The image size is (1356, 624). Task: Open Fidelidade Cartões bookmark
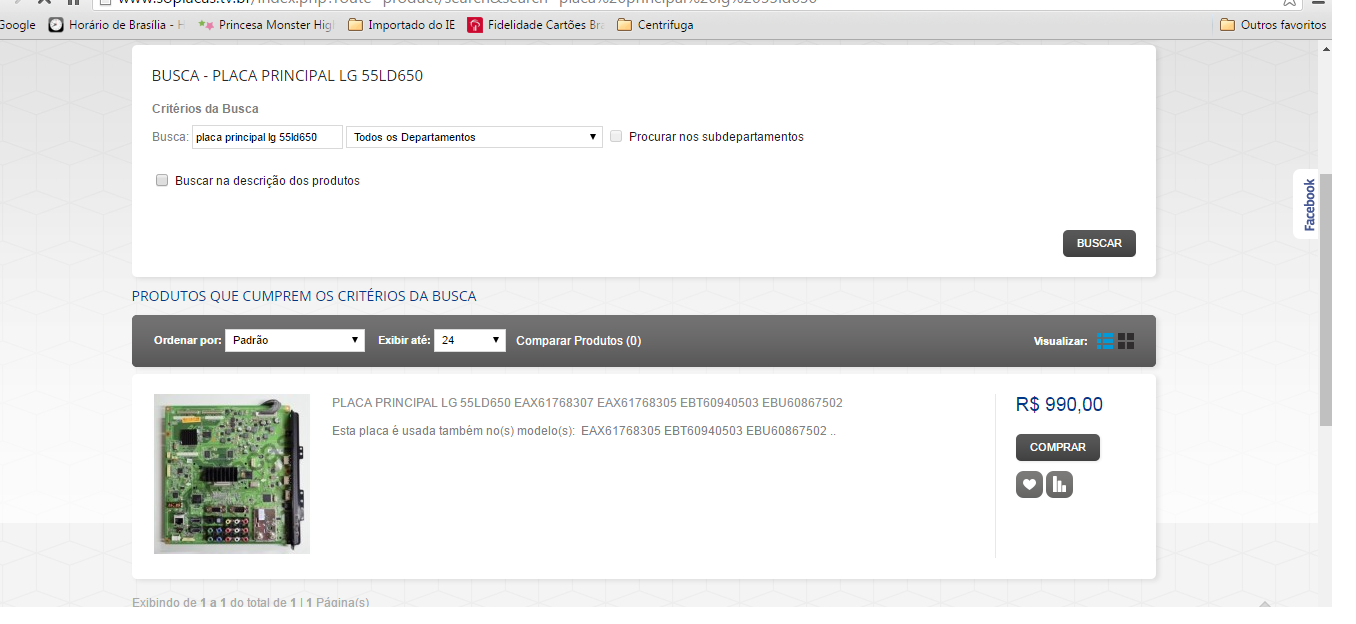[x=535, y=25]
